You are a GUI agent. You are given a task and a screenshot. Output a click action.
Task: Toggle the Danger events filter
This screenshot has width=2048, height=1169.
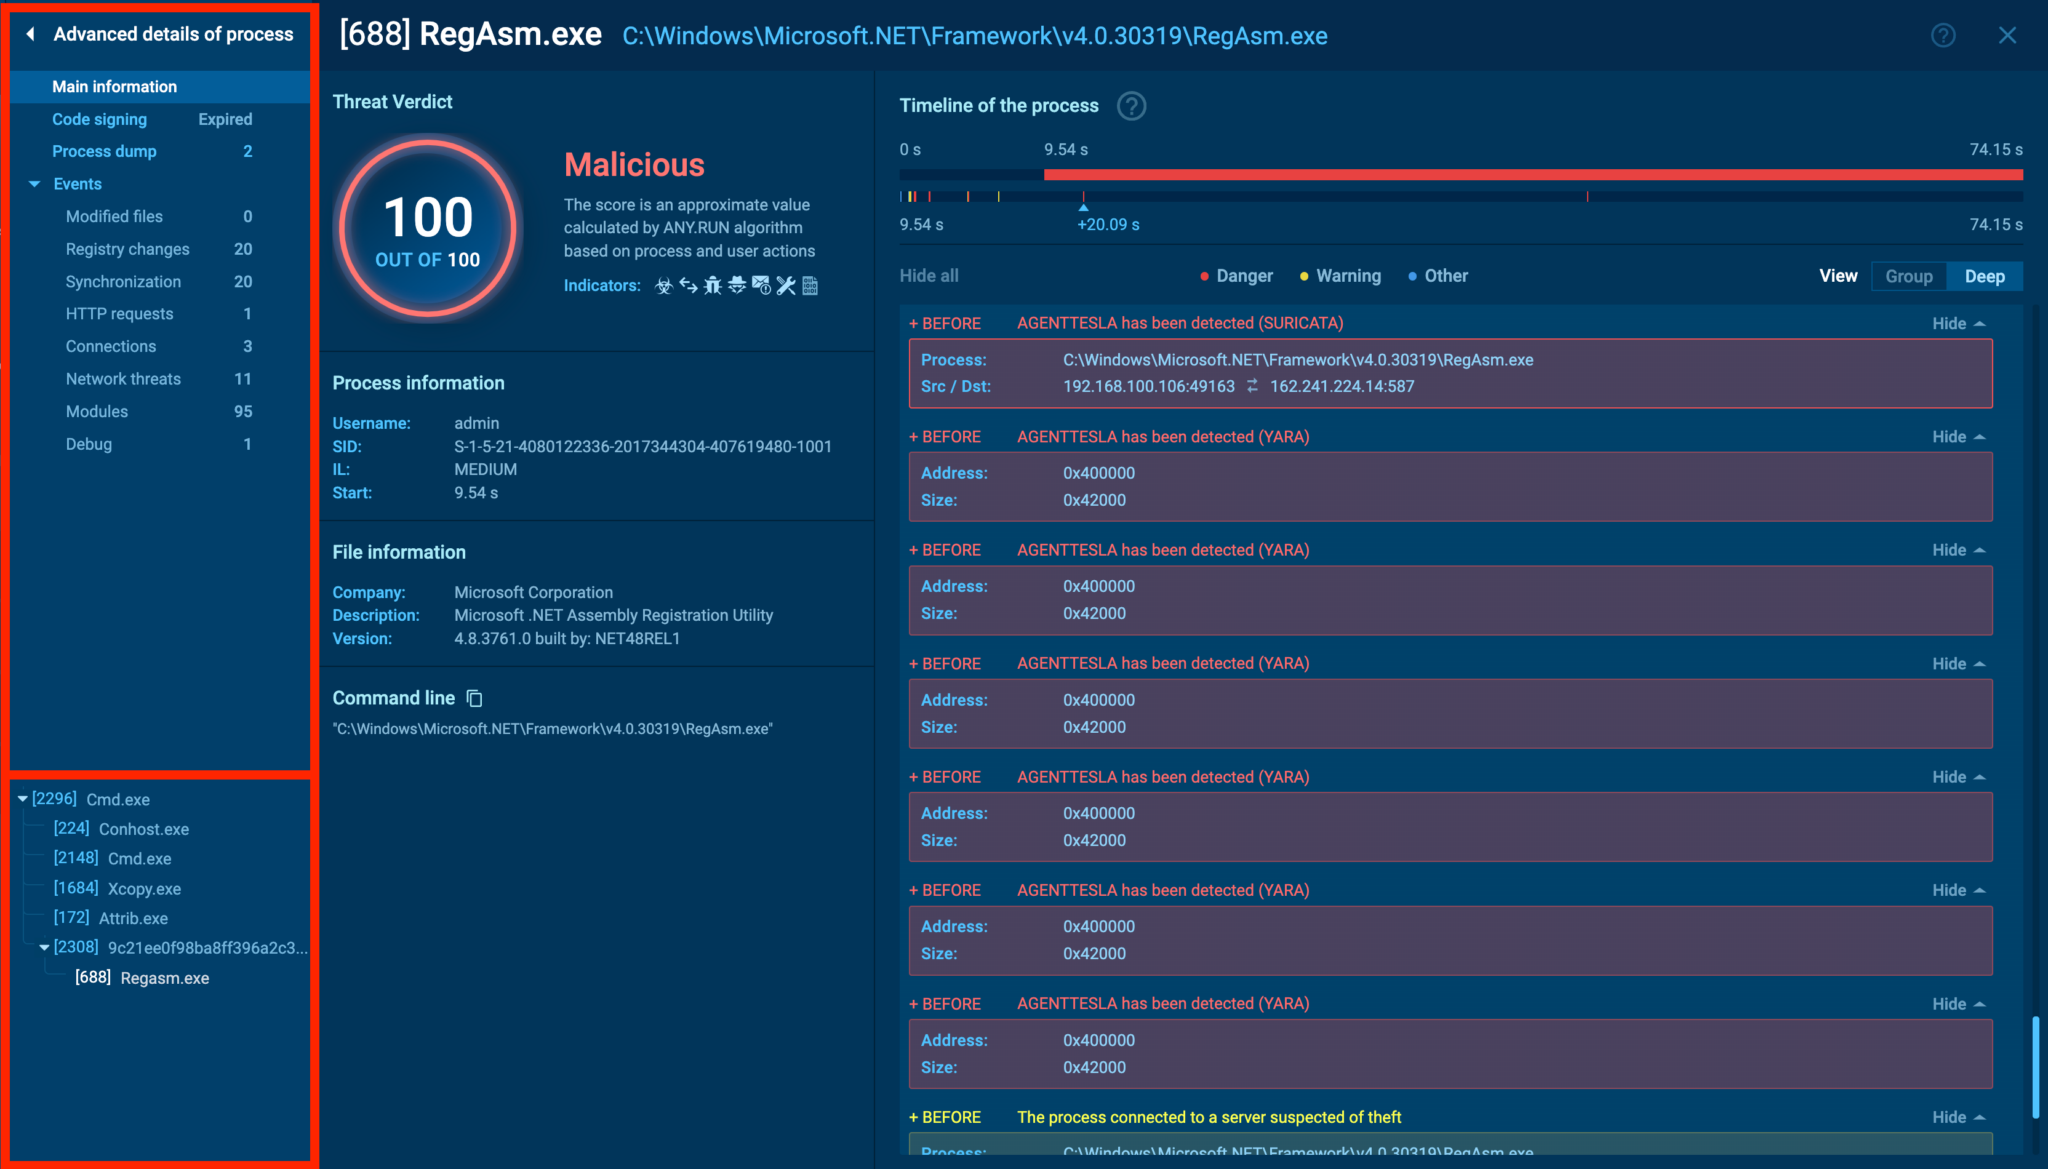pos(1236,276)
